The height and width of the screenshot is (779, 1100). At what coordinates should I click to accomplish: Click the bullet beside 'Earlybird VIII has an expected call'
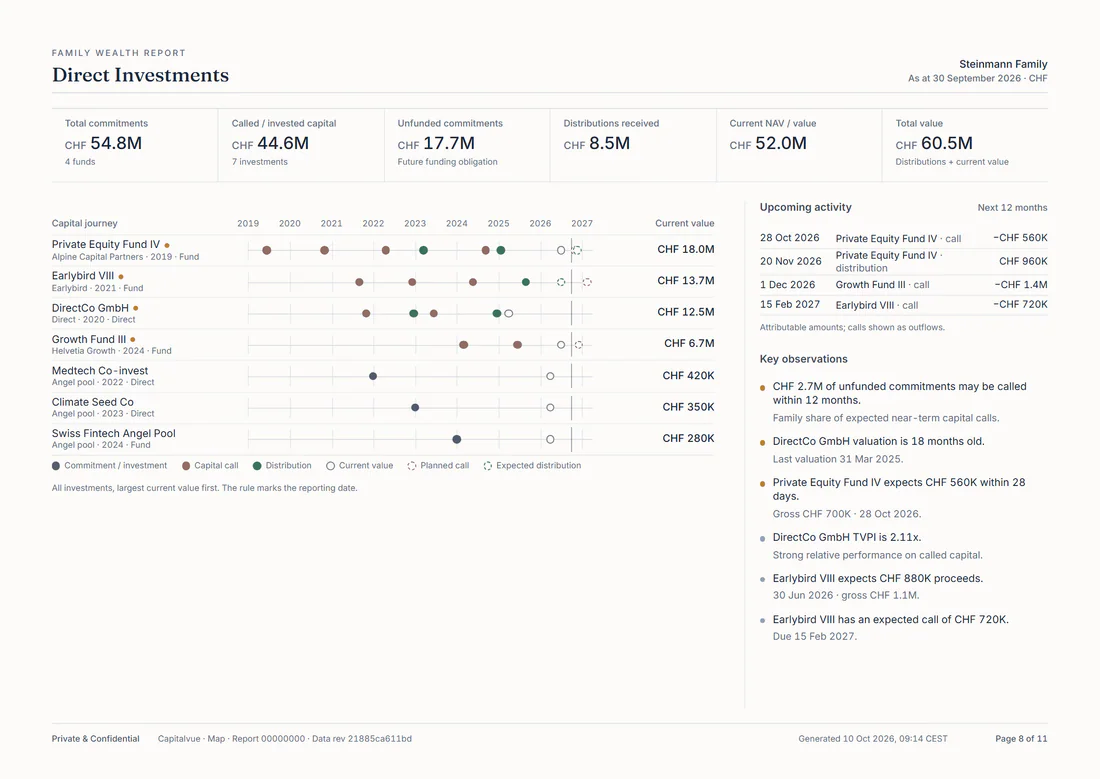point(763,621)
